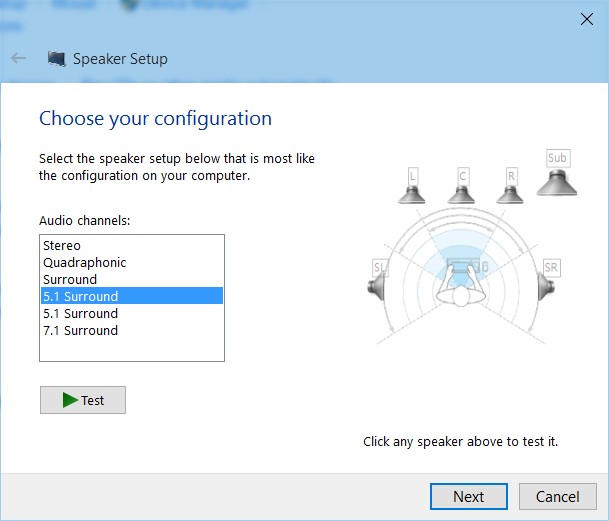609x521 pixels.
Task: Test the left (L) front speaker
Action: [412, 187]
